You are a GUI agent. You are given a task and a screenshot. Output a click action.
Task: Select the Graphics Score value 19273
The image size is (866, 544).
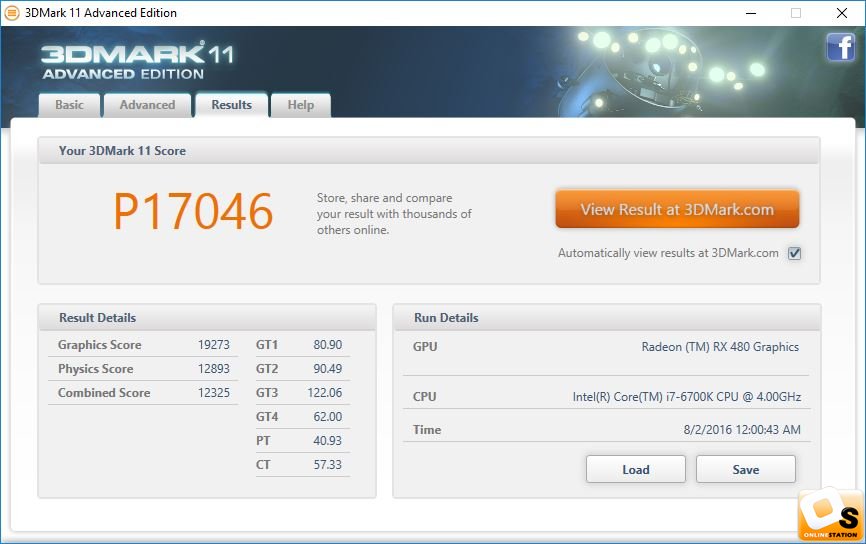pos(214,345)
